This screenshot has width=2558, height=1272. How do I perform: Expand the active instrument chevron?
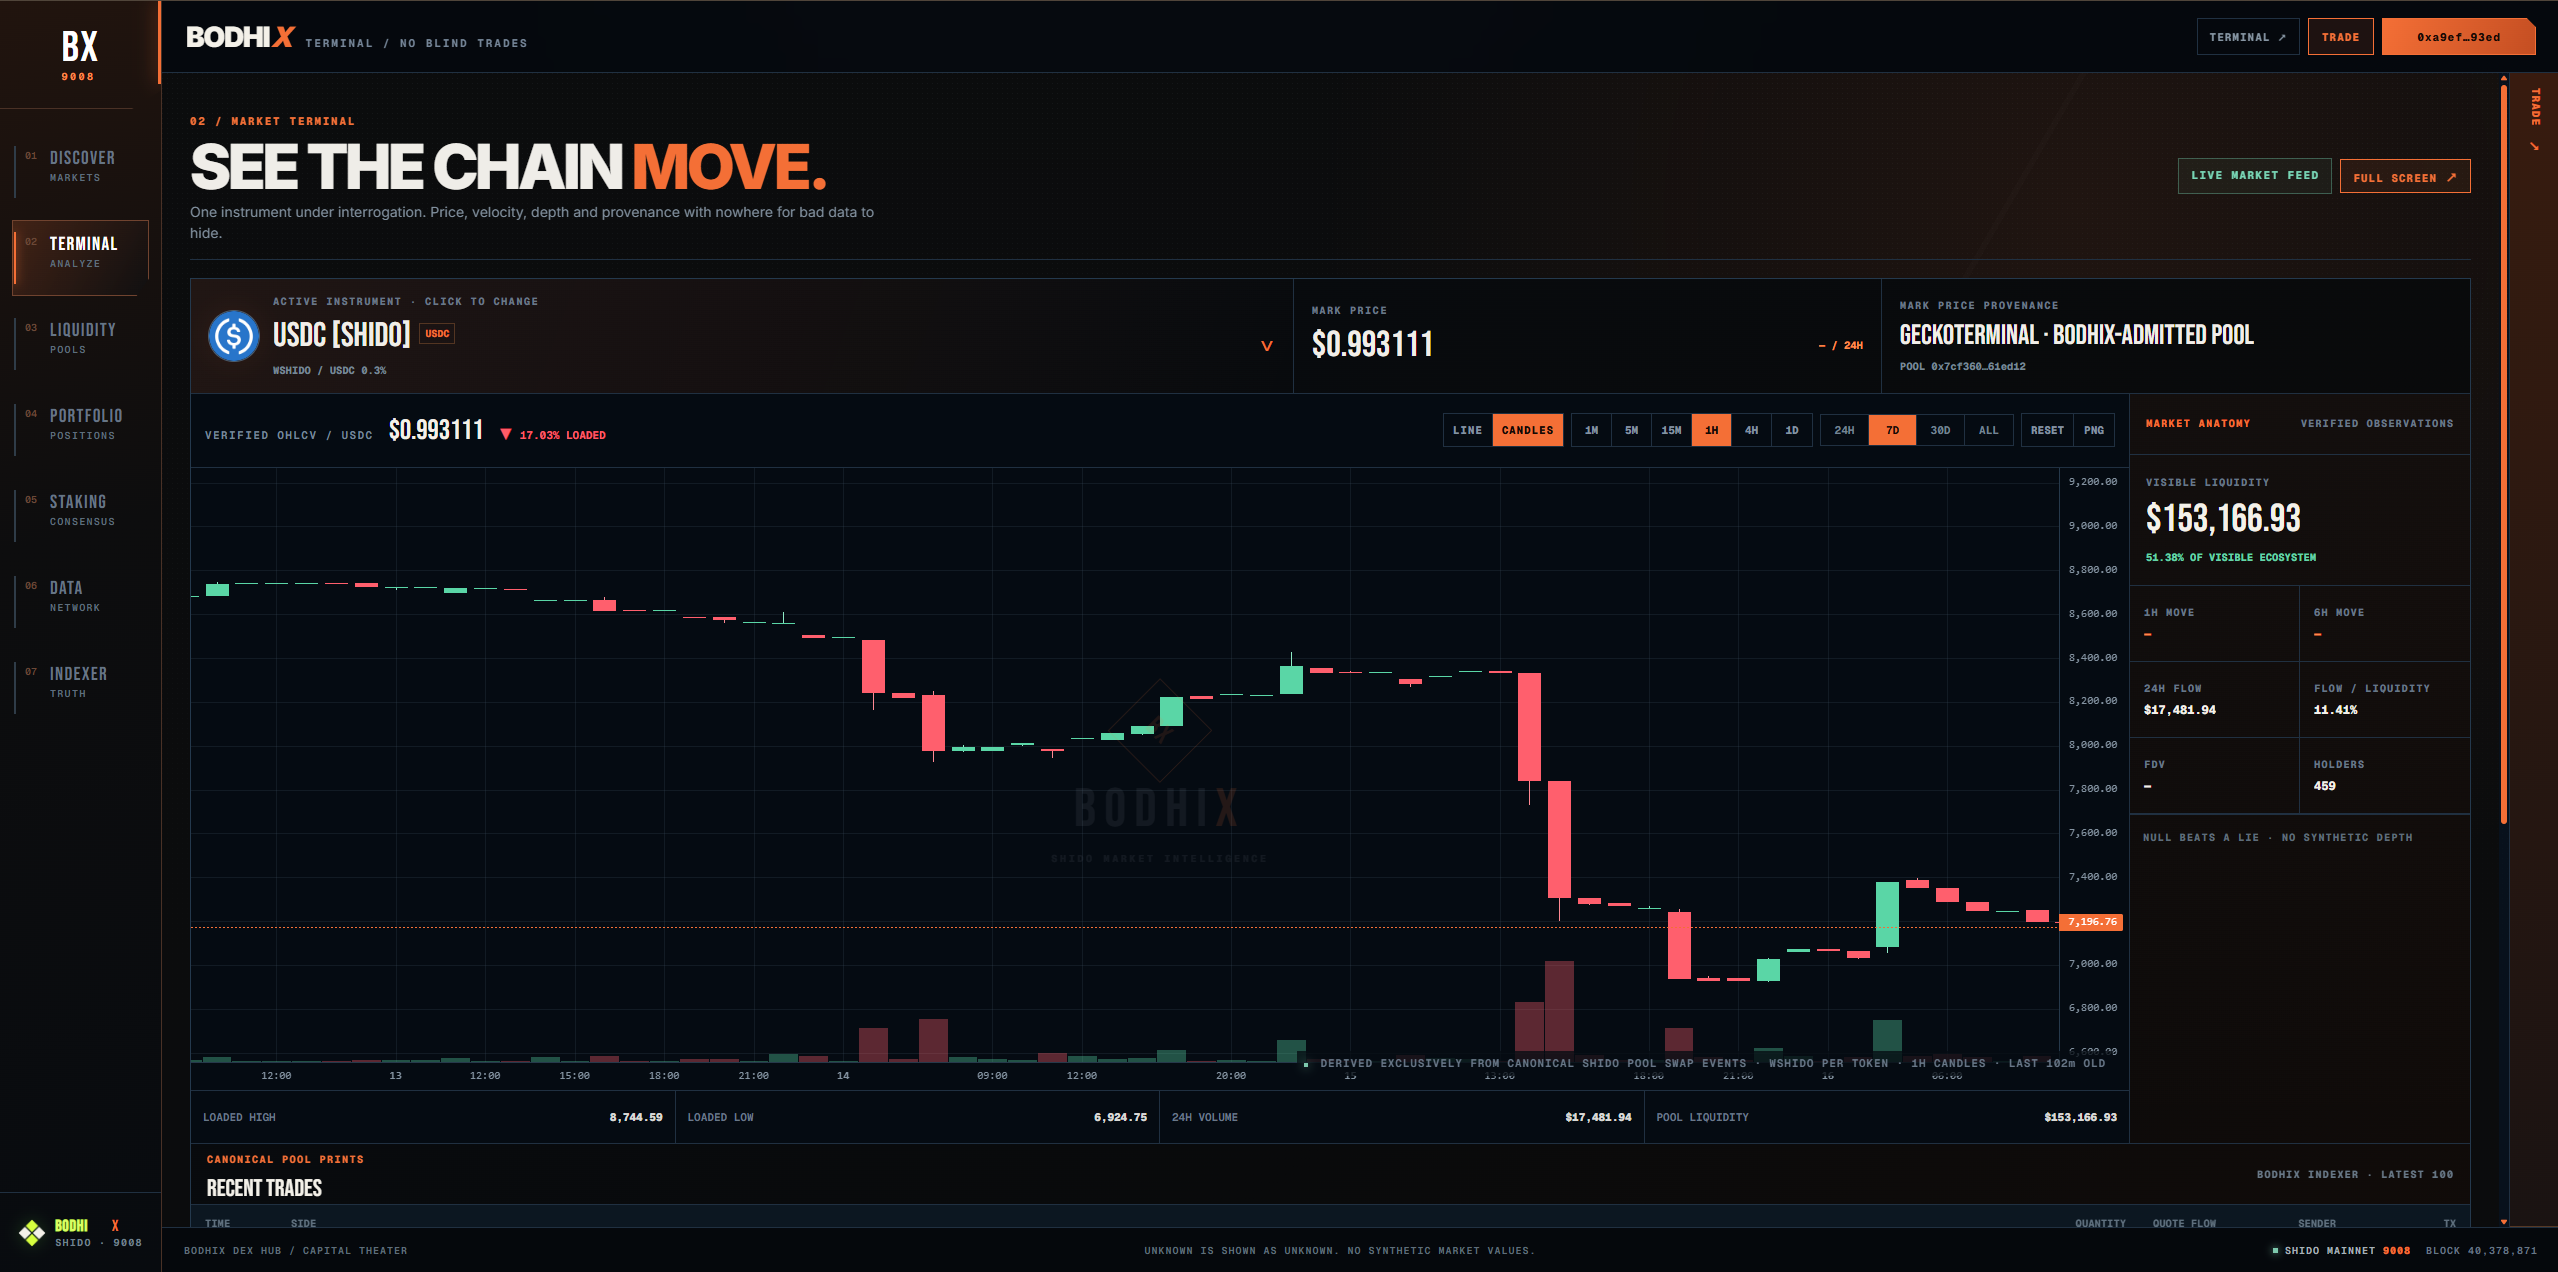(x=1266, y=346)
